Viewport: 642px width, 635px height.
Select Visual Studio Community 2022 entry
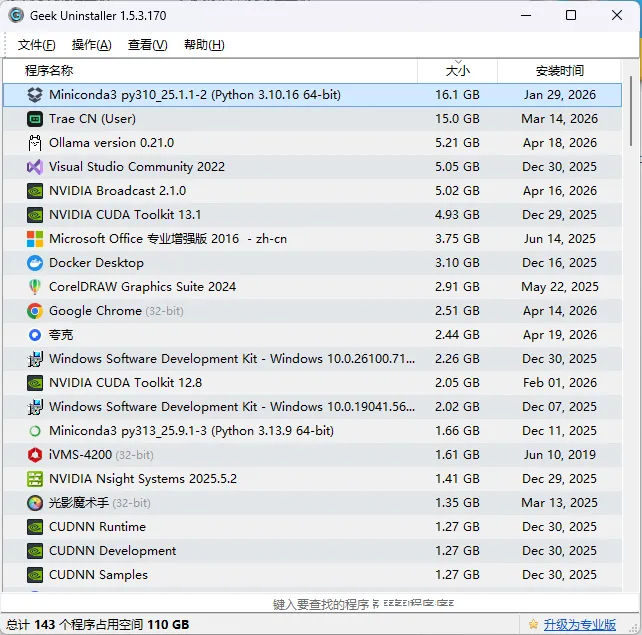click(137, 167)
